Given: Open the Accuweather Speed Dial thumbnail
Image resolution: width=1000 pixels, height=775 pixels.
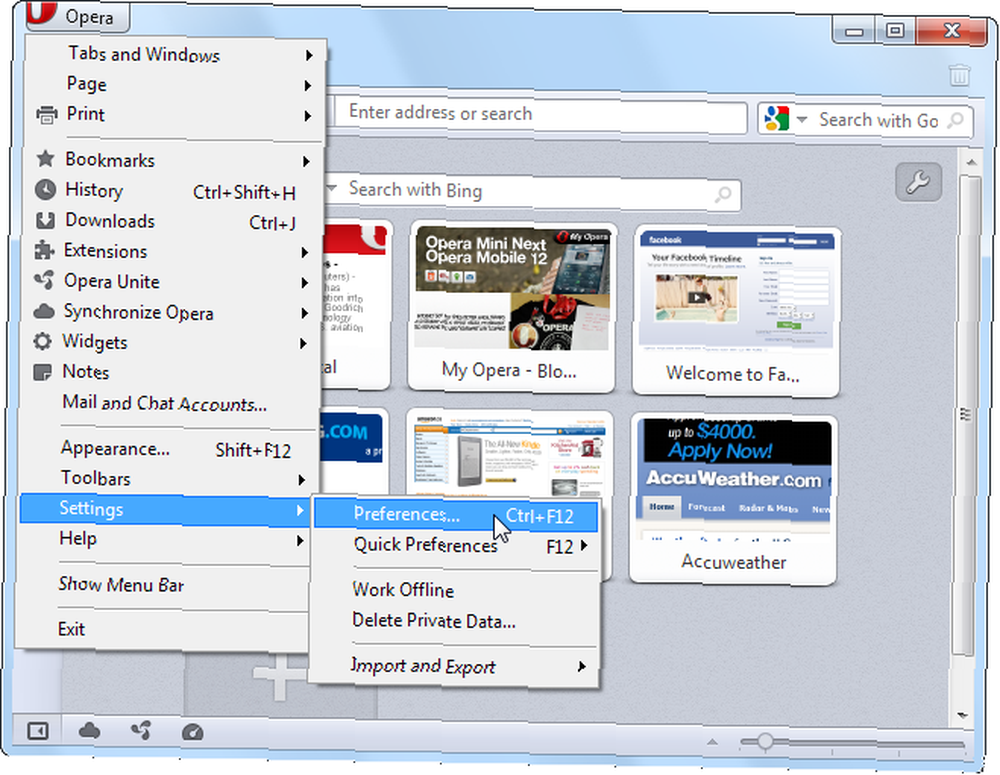Looking at the screenshot, I should (733, 499).
